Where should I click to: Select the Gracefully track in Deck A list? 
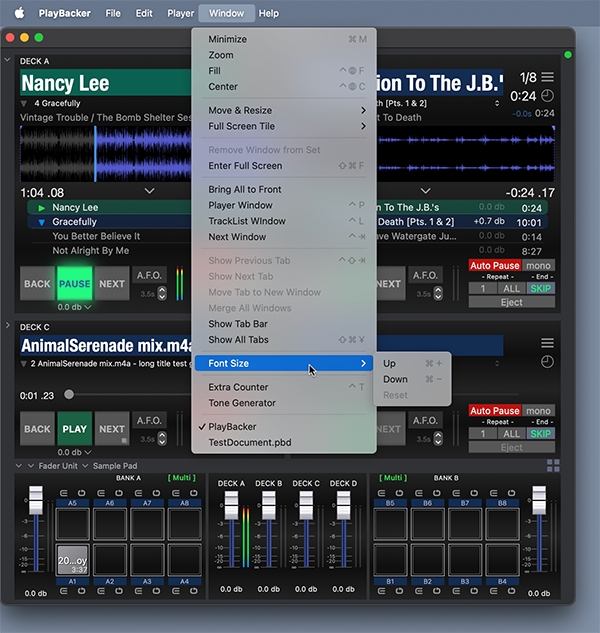[75, 222]
